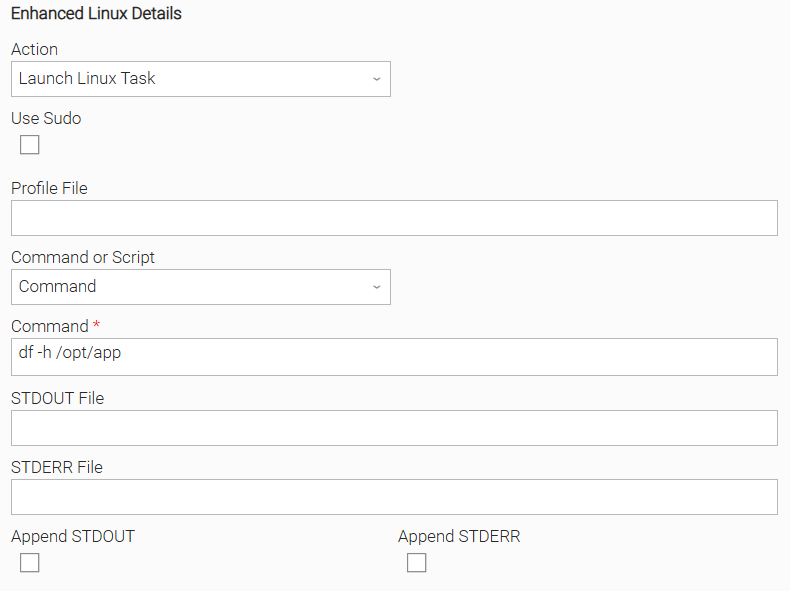The width and height of the screenshot is (790, 591).
Task: Click the Profile File label
Action: 49,188
